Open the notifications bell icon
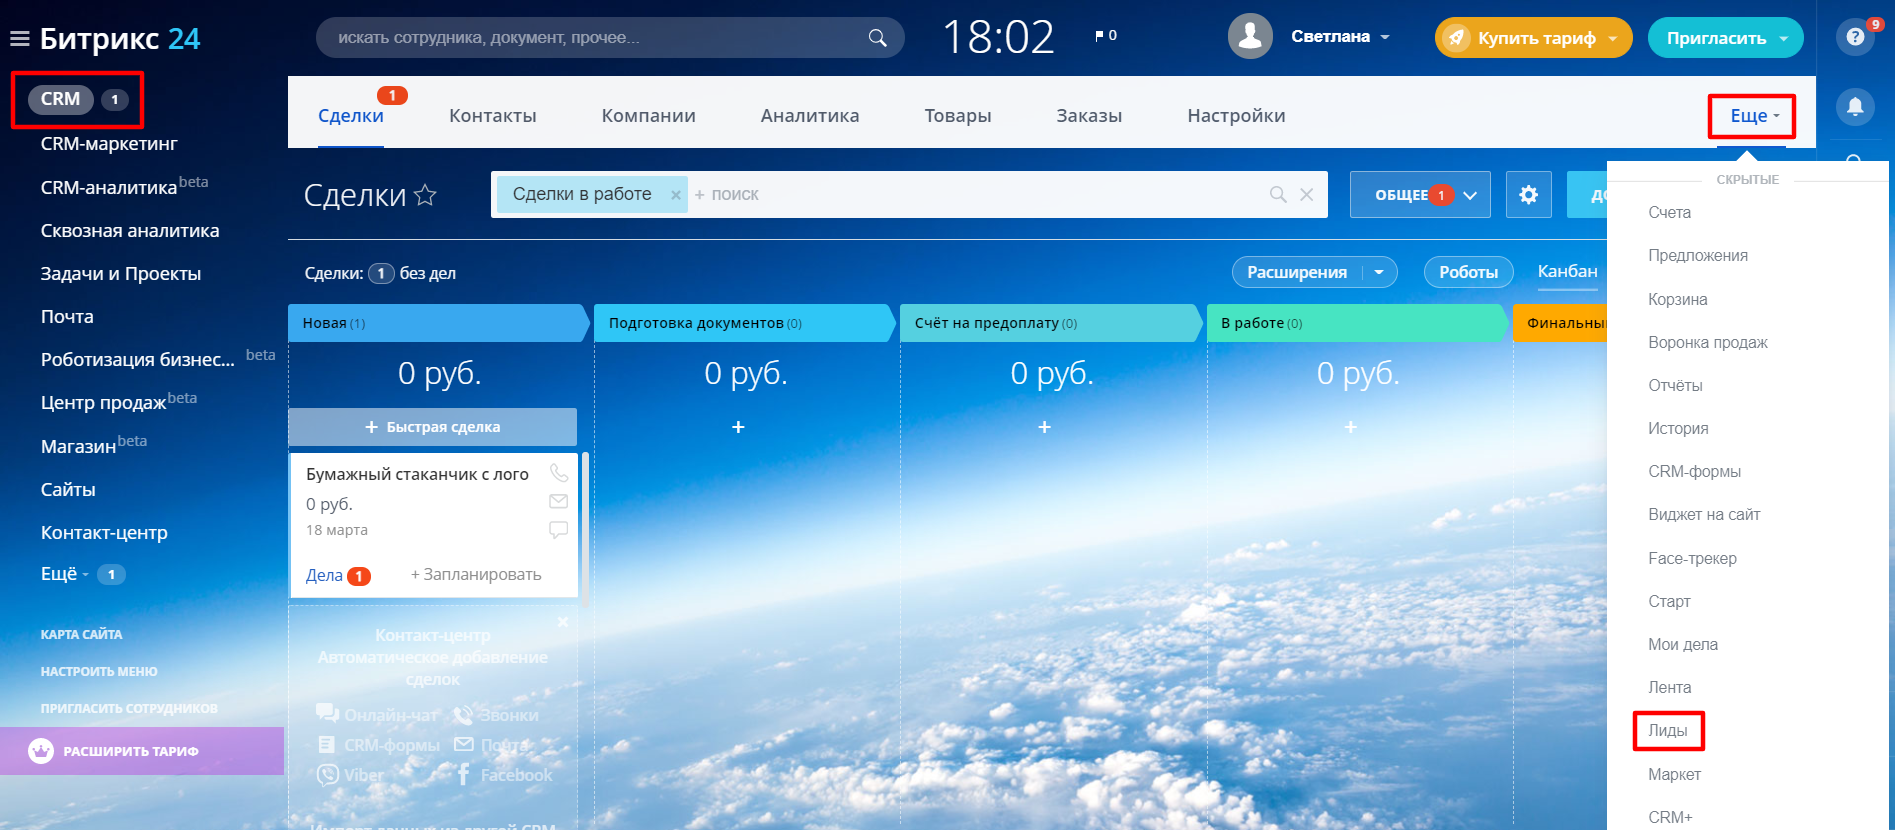Viewport: 1895px width, 830px height. [1854, 106]
